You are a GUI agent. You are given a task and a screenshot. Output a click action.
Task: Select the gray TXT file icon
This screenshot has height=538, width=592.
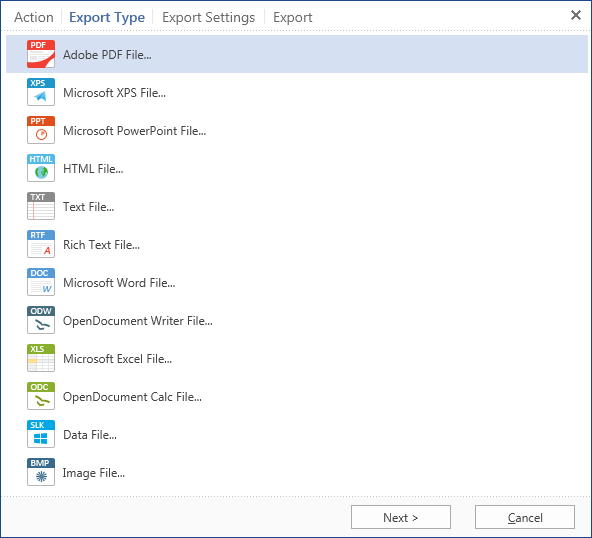tap(41, 206)
